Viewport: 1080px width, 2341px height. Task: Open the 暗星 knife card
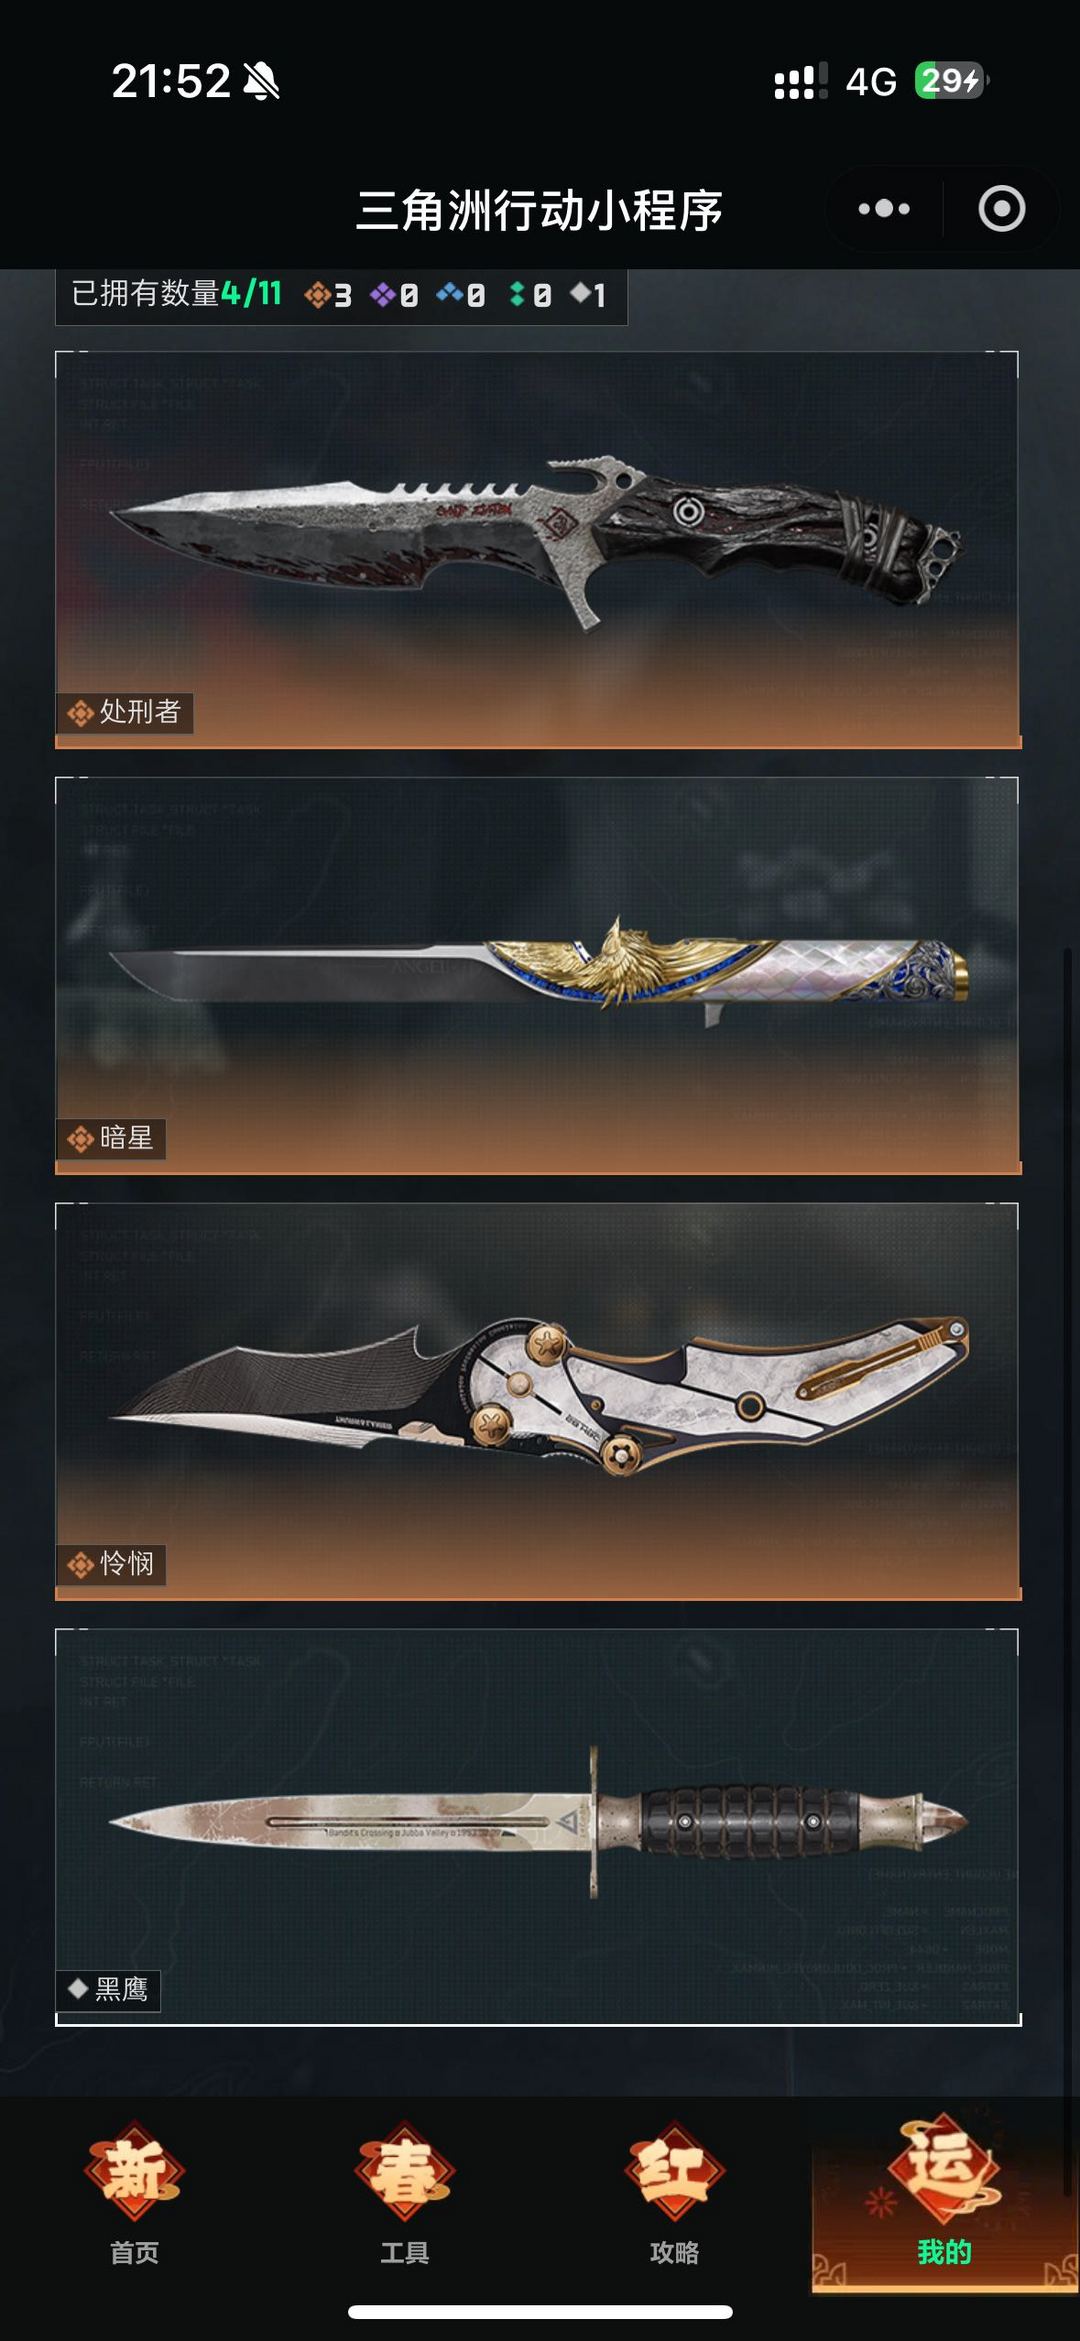tap(538, 975)
